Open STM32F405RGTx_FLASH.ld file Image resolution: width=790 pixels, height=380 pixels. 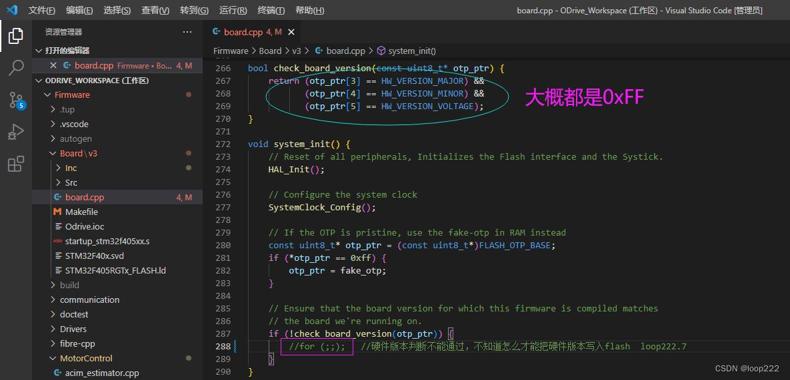(x=117, y=270)
